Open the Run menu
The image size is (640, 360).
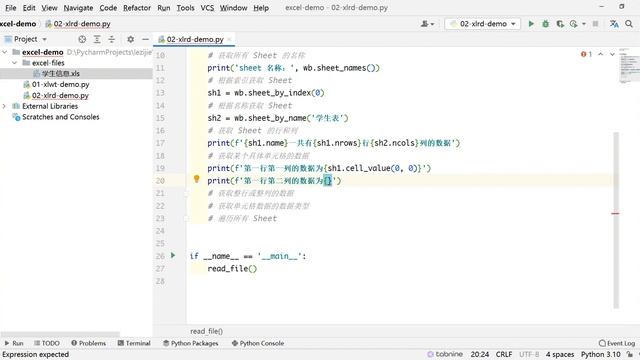click(x=164, y=8)
